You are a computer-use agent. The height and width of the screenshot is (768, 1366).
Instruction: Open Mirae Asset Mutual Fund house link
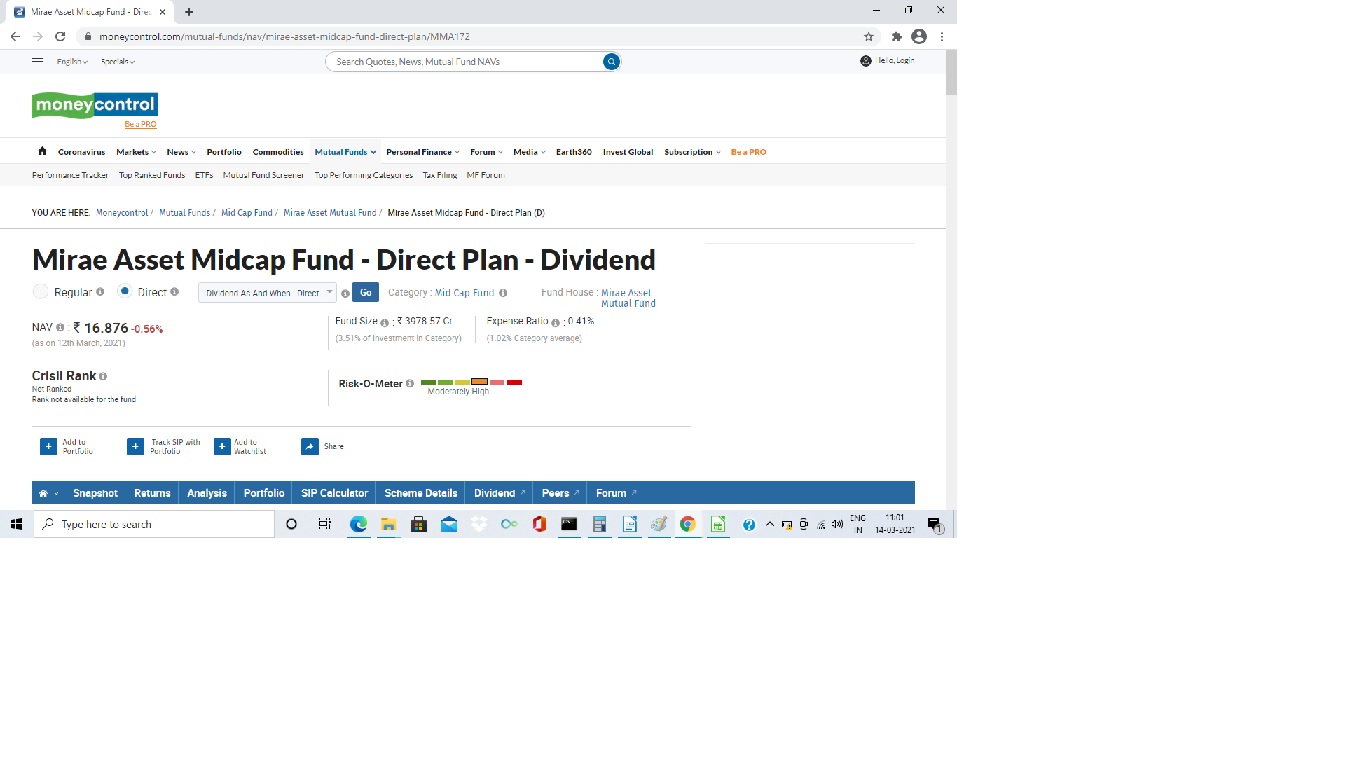tap(628, 298)
